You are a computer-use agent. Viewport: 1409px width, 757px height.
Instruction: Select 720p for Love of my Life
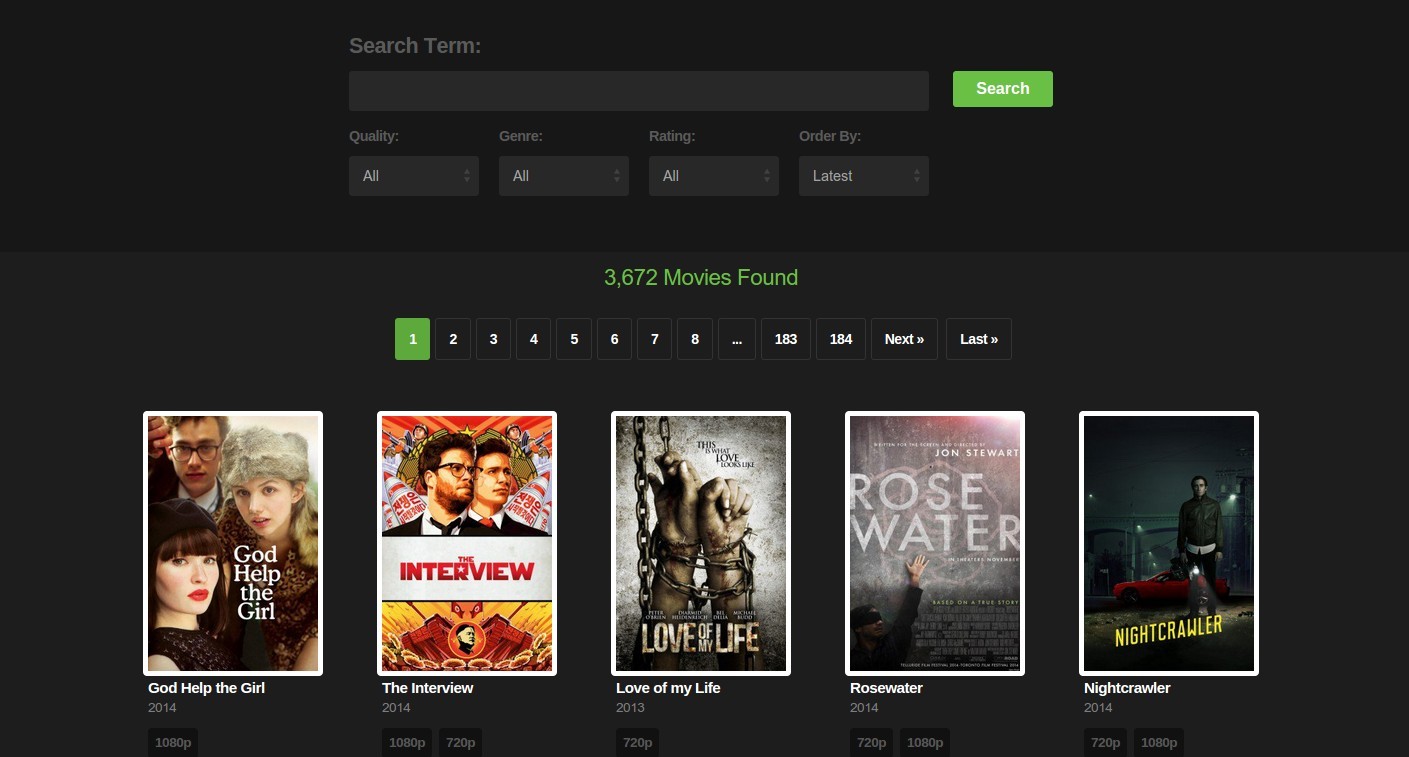pos(638,742)
